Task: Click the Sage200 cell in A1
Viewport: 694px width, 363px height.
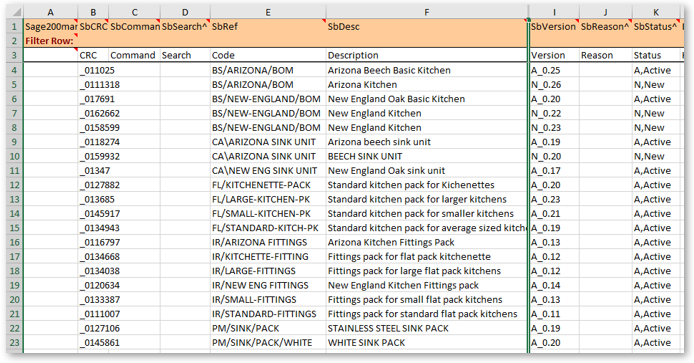Action: coord(50,27)
